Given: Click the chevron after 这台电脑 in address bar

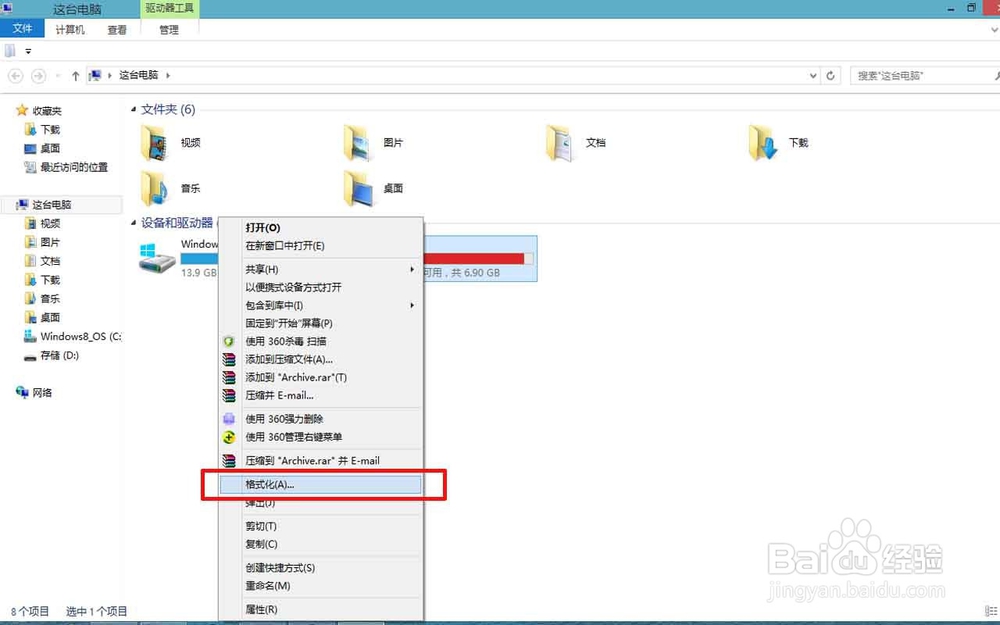Looking at the screenshot, I should pyautogui.click(x=168, y=75).
